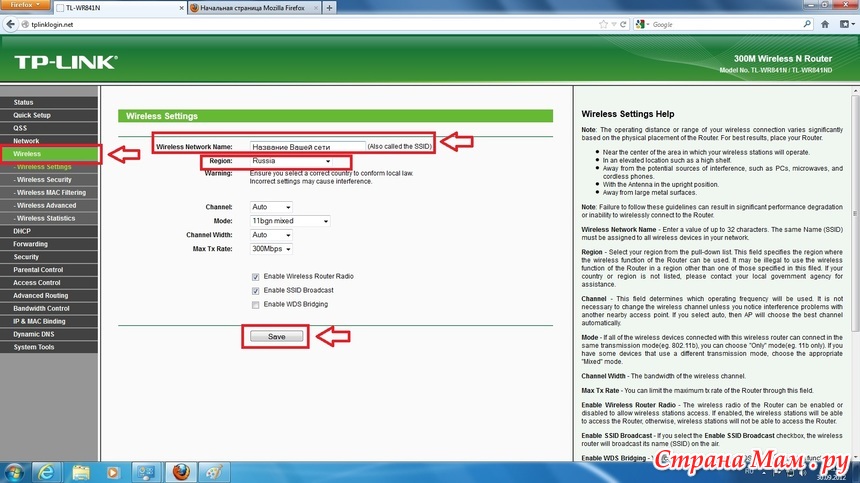860x483 pixels.
Task: Toggle Enable Wireless Router Radio checkbox
Action: (256, 277)
